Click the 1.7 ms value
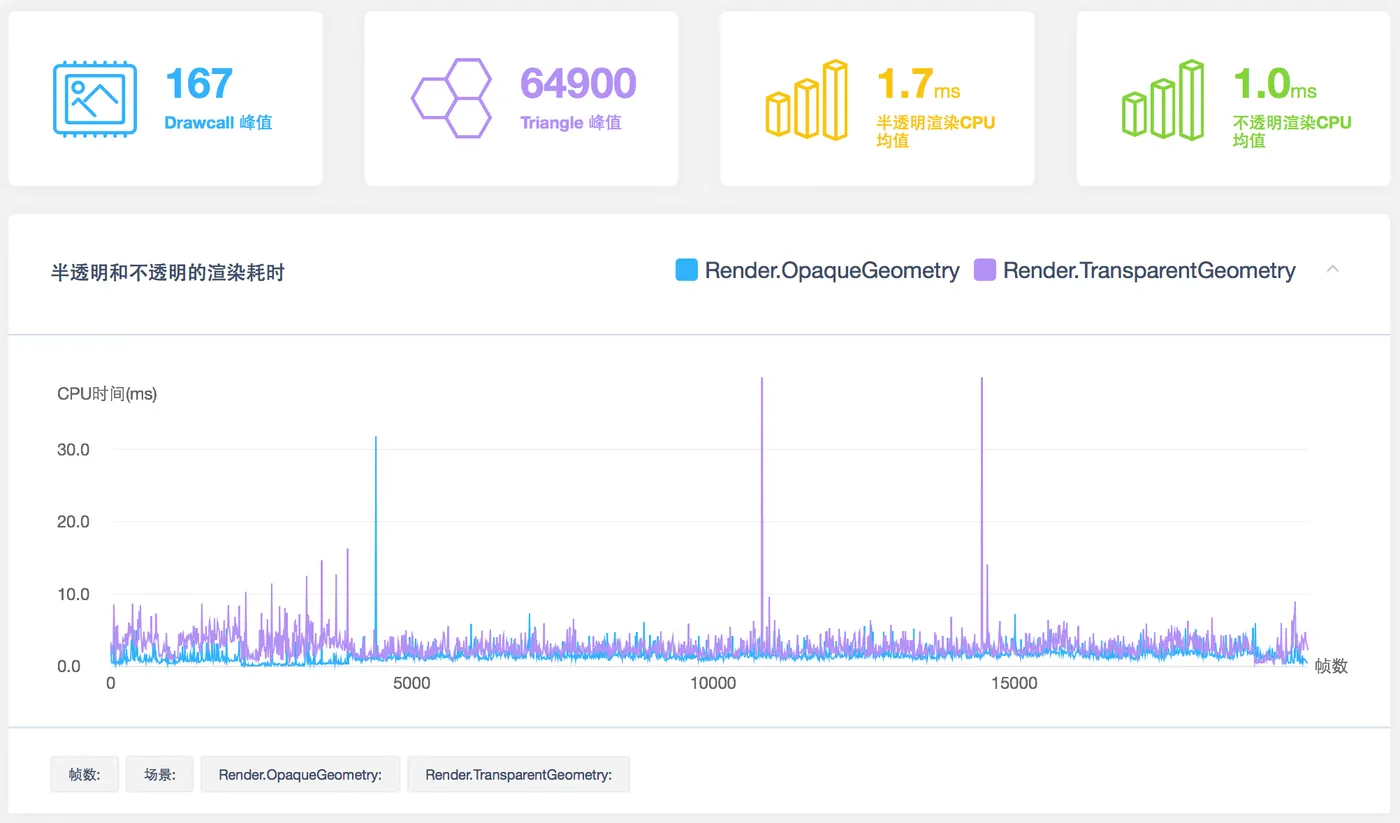 point(918,84)
